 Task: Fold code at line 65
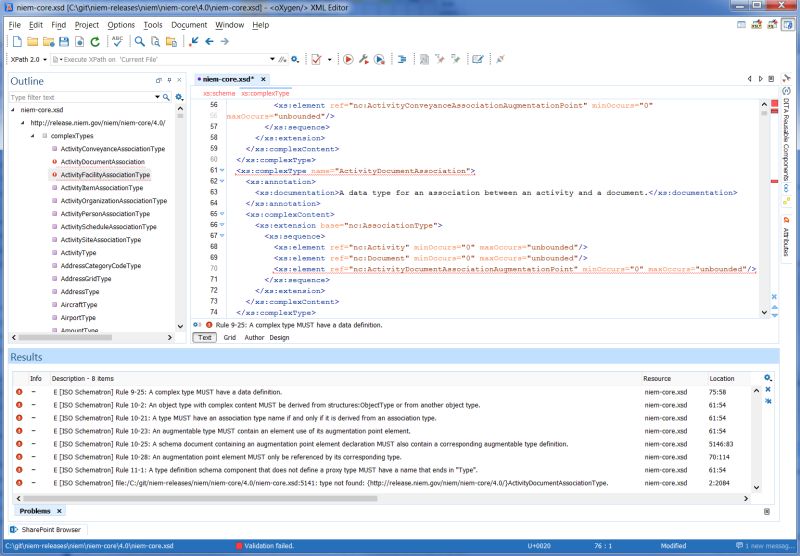click(x=222, y=214)
